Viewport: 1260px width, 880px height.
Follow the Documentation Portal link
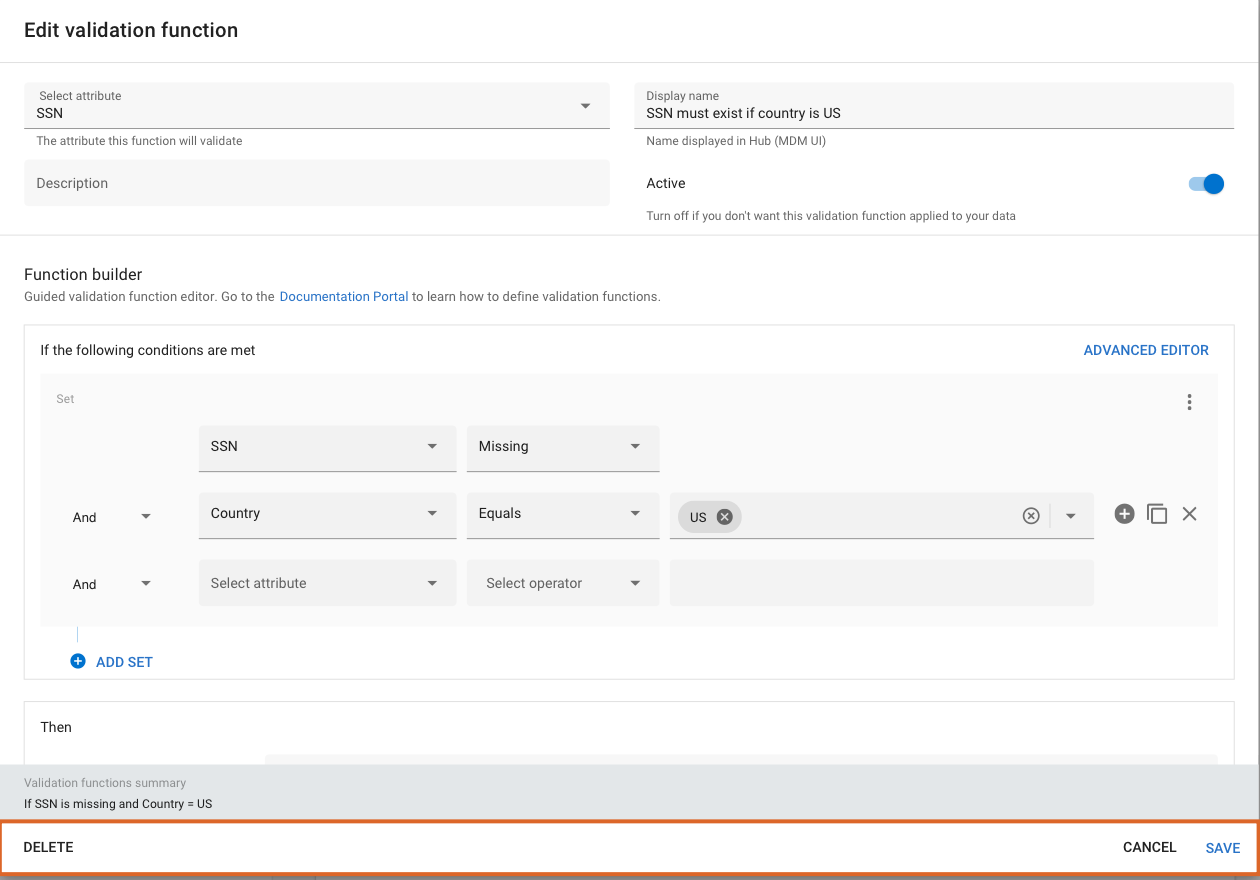344,297
